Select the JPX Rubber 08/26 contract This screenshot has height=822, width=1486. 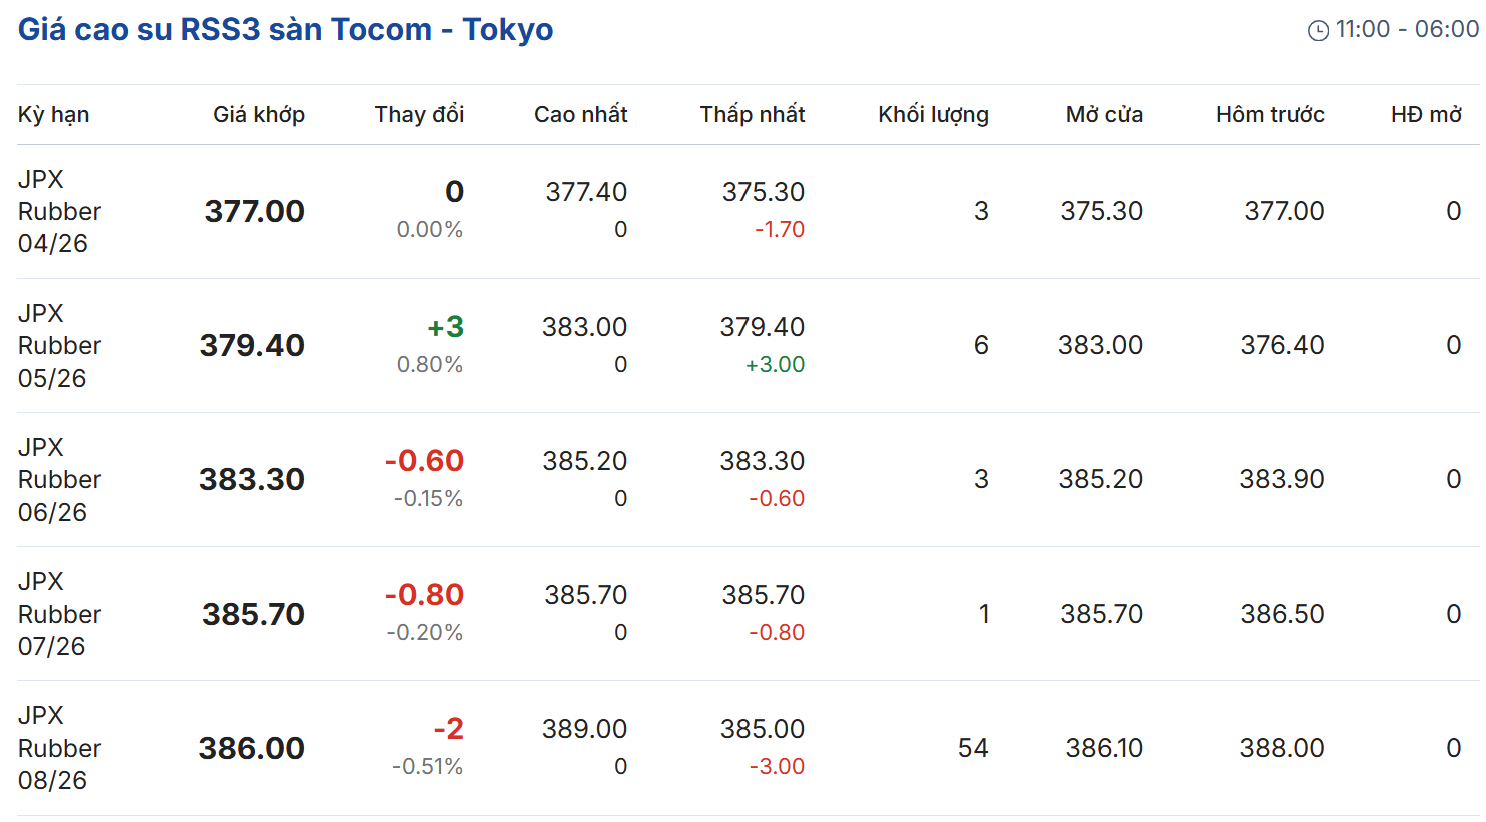pyautogui.click(x=59, y=748)
